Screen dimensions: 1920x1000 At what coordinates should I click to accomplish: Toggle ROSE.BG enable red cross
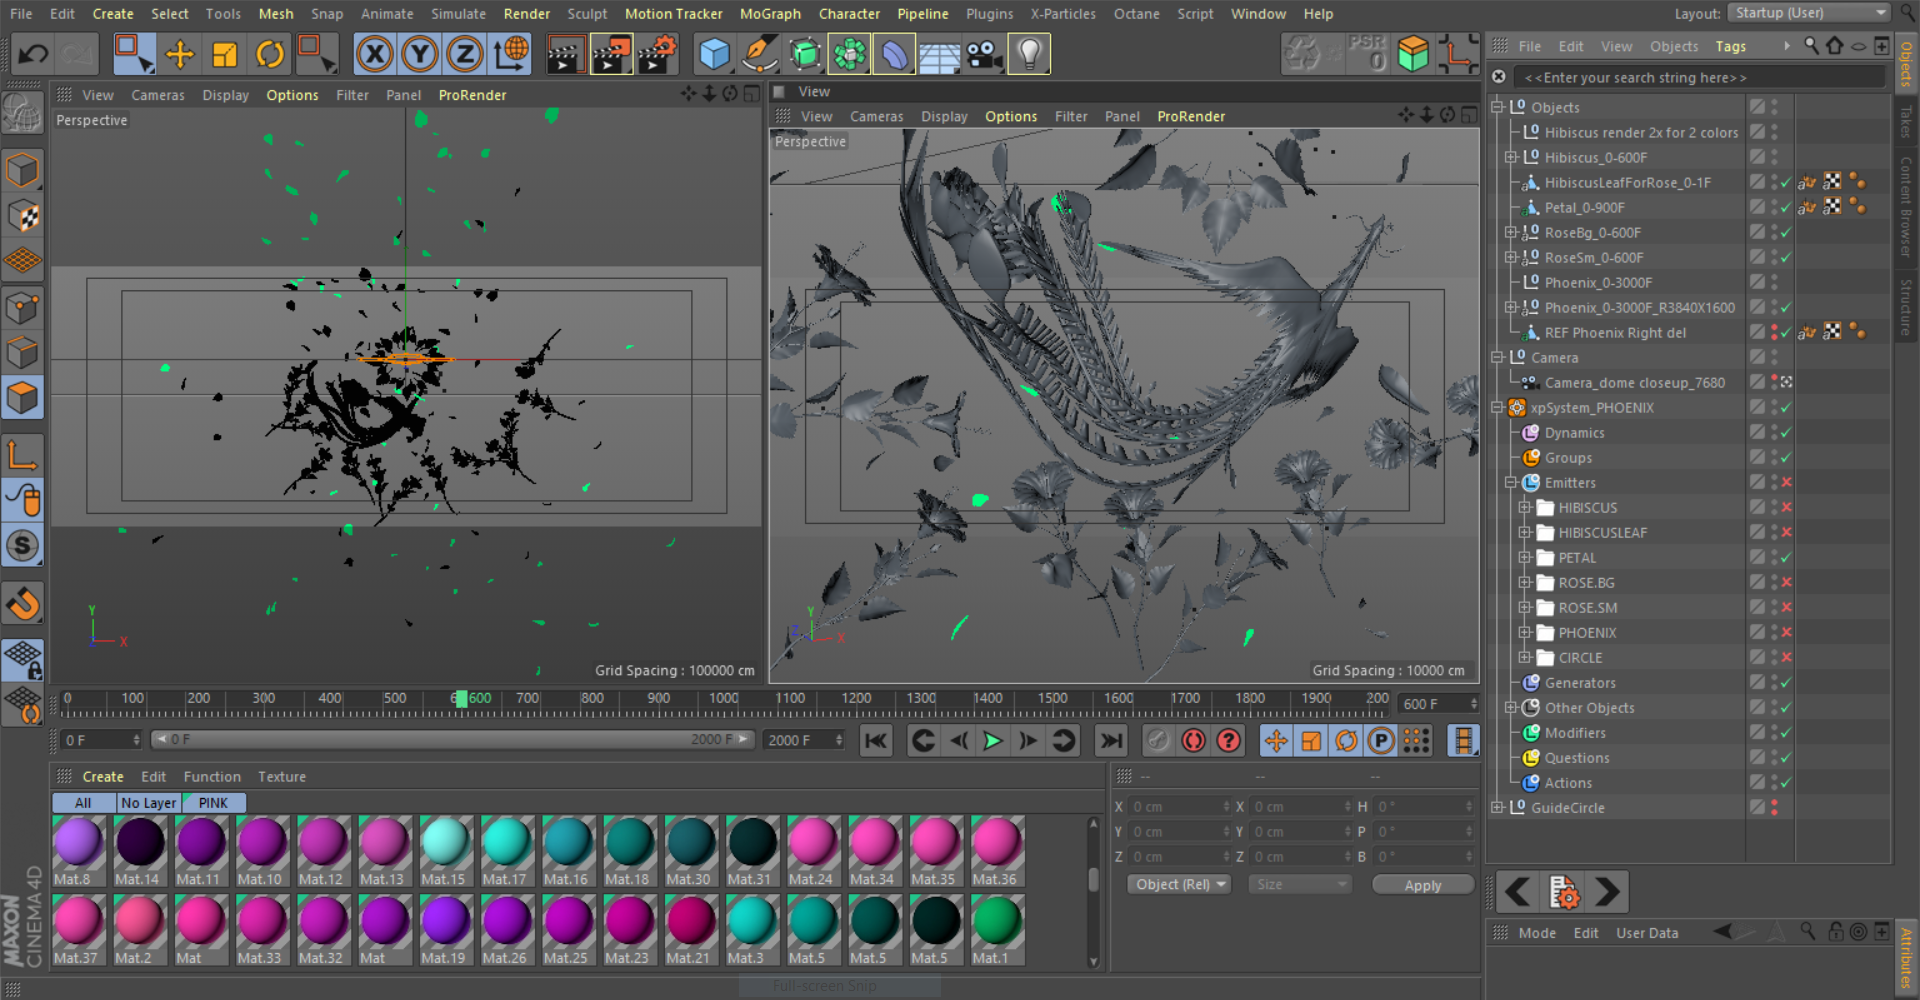pyautogui.click(x=1786, y=583)
